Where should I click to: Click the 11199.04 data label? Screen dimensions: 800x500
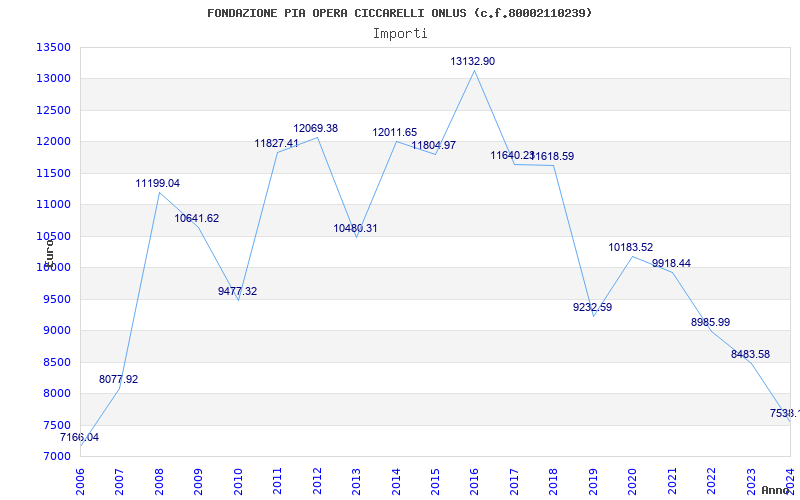pos(158,183)
